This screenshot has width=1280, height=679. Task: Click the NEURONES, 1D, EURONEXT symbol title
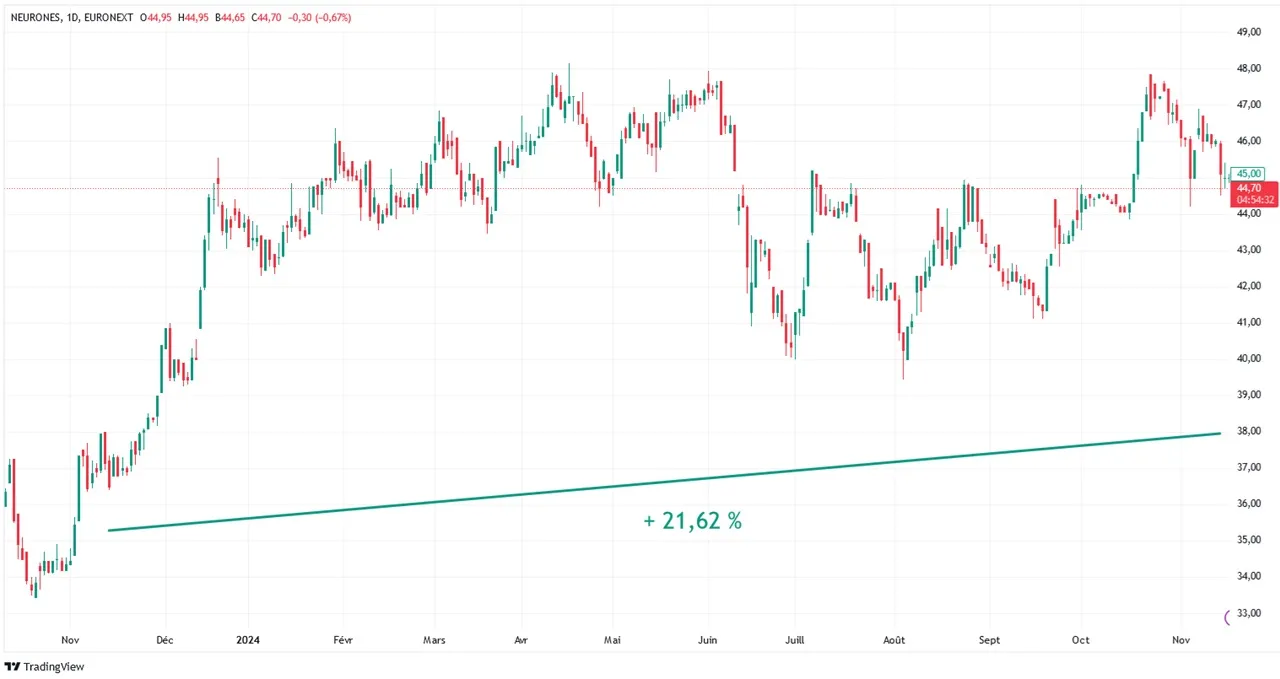pos(68,18)
